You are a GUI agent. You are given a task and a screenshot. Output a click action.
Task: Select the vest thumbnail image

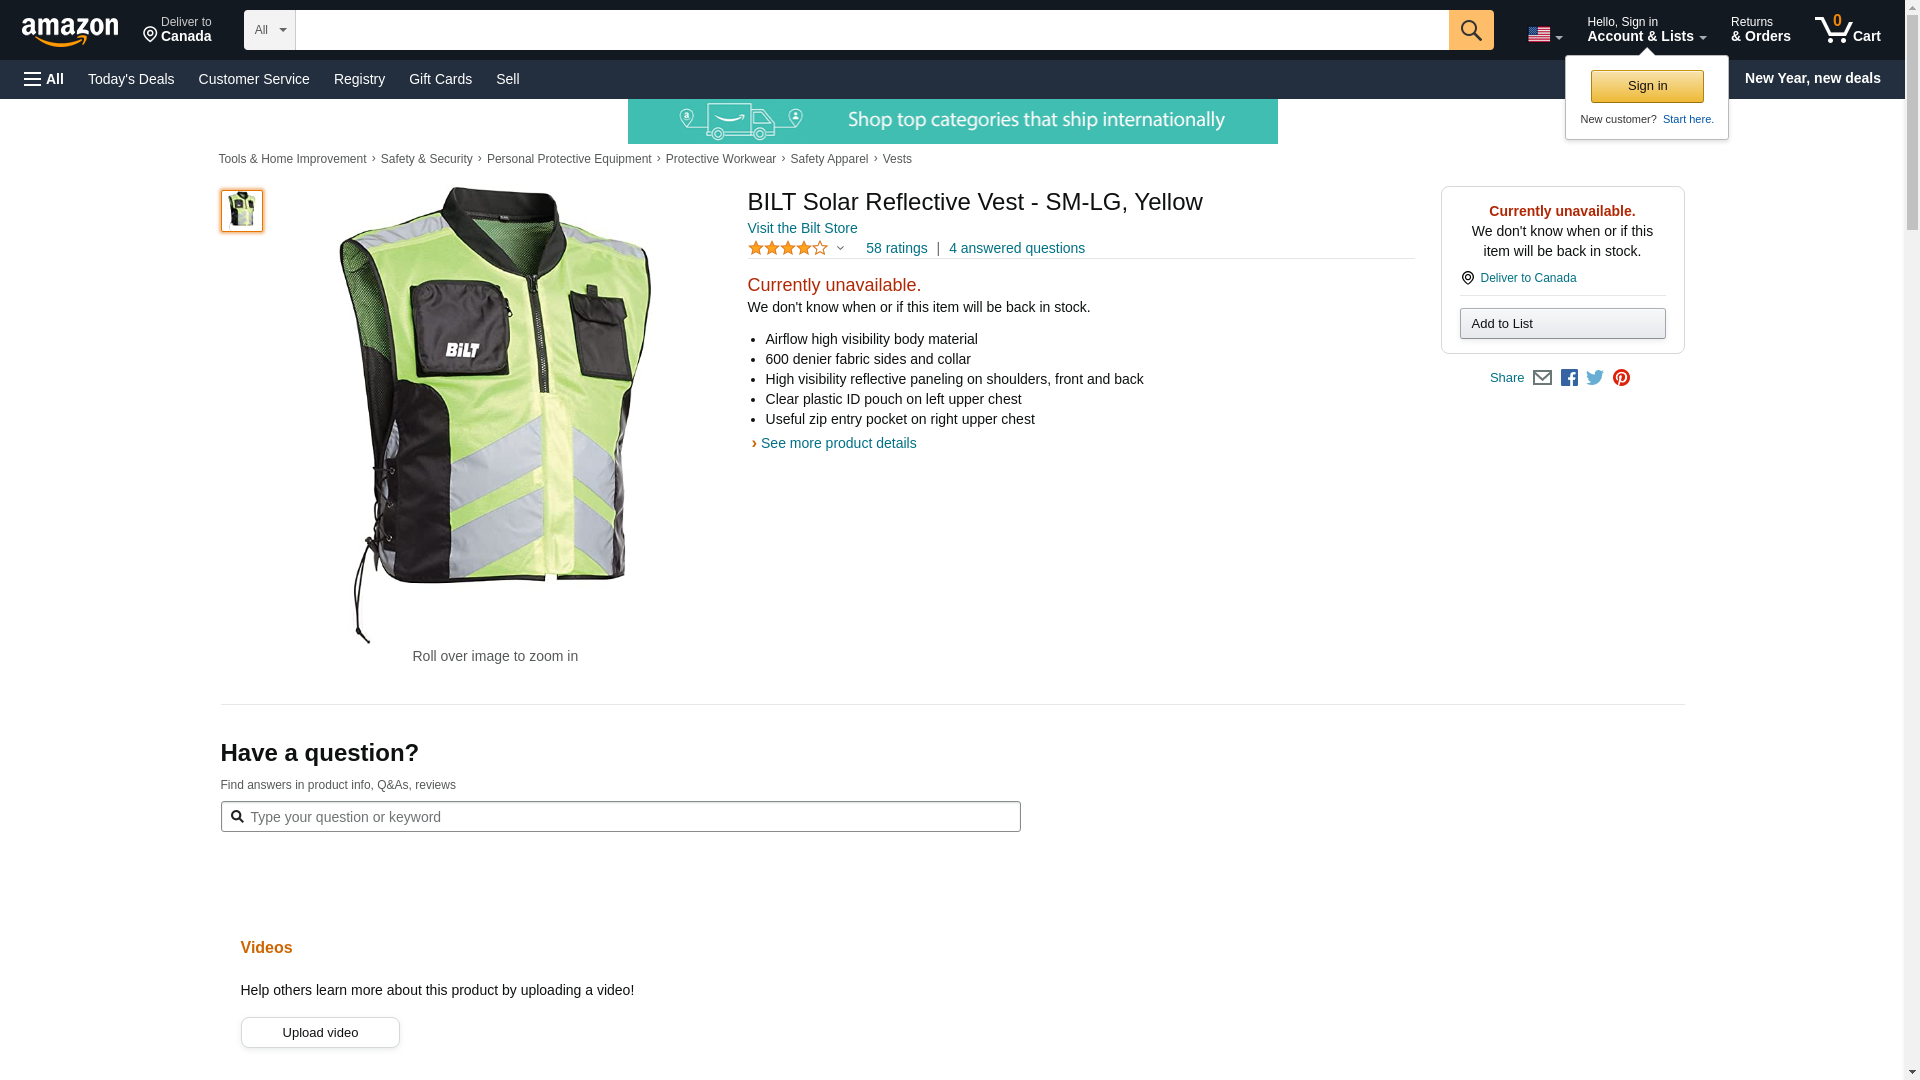242,211
